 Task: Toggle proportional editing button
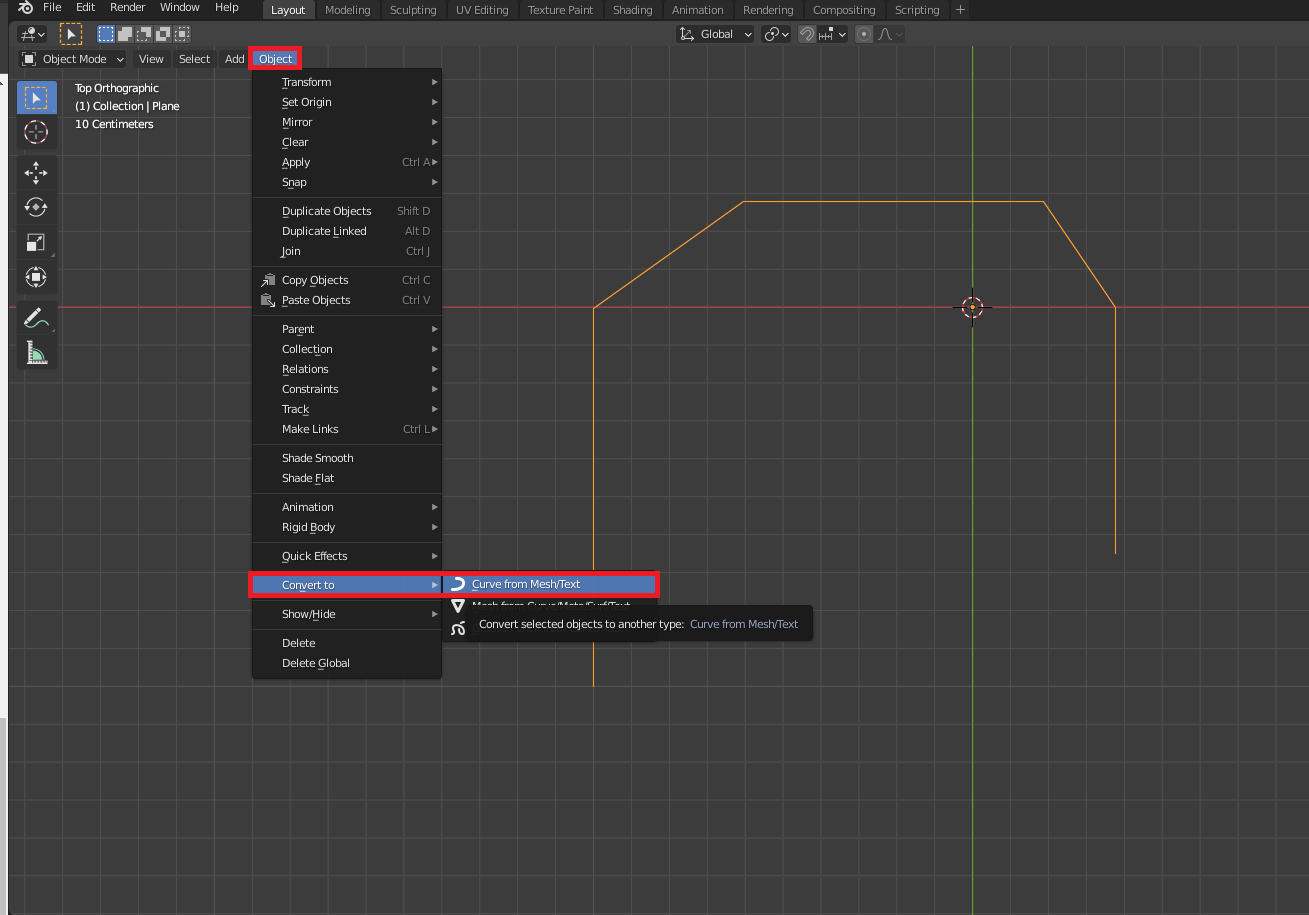click(864, 34)
